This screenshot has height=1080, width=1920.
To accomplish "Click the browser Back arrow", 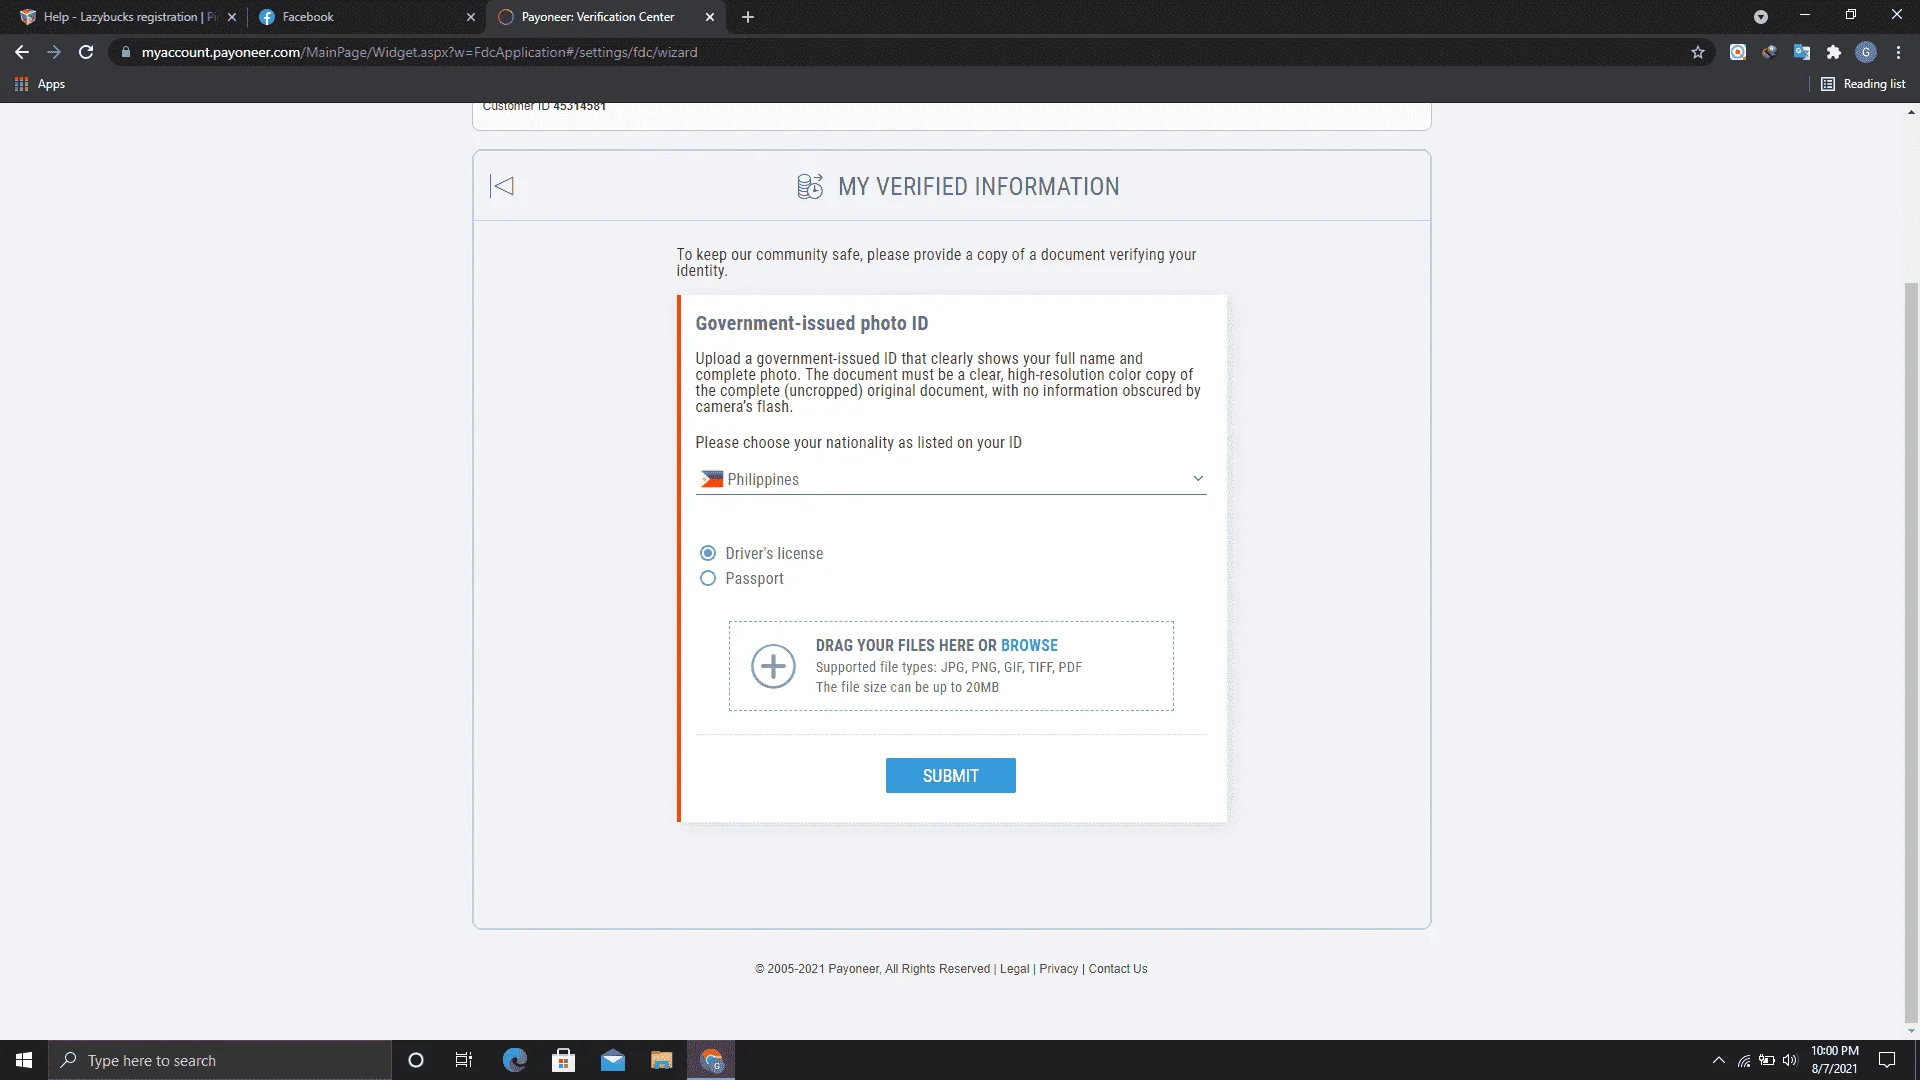I will [22, 52].
